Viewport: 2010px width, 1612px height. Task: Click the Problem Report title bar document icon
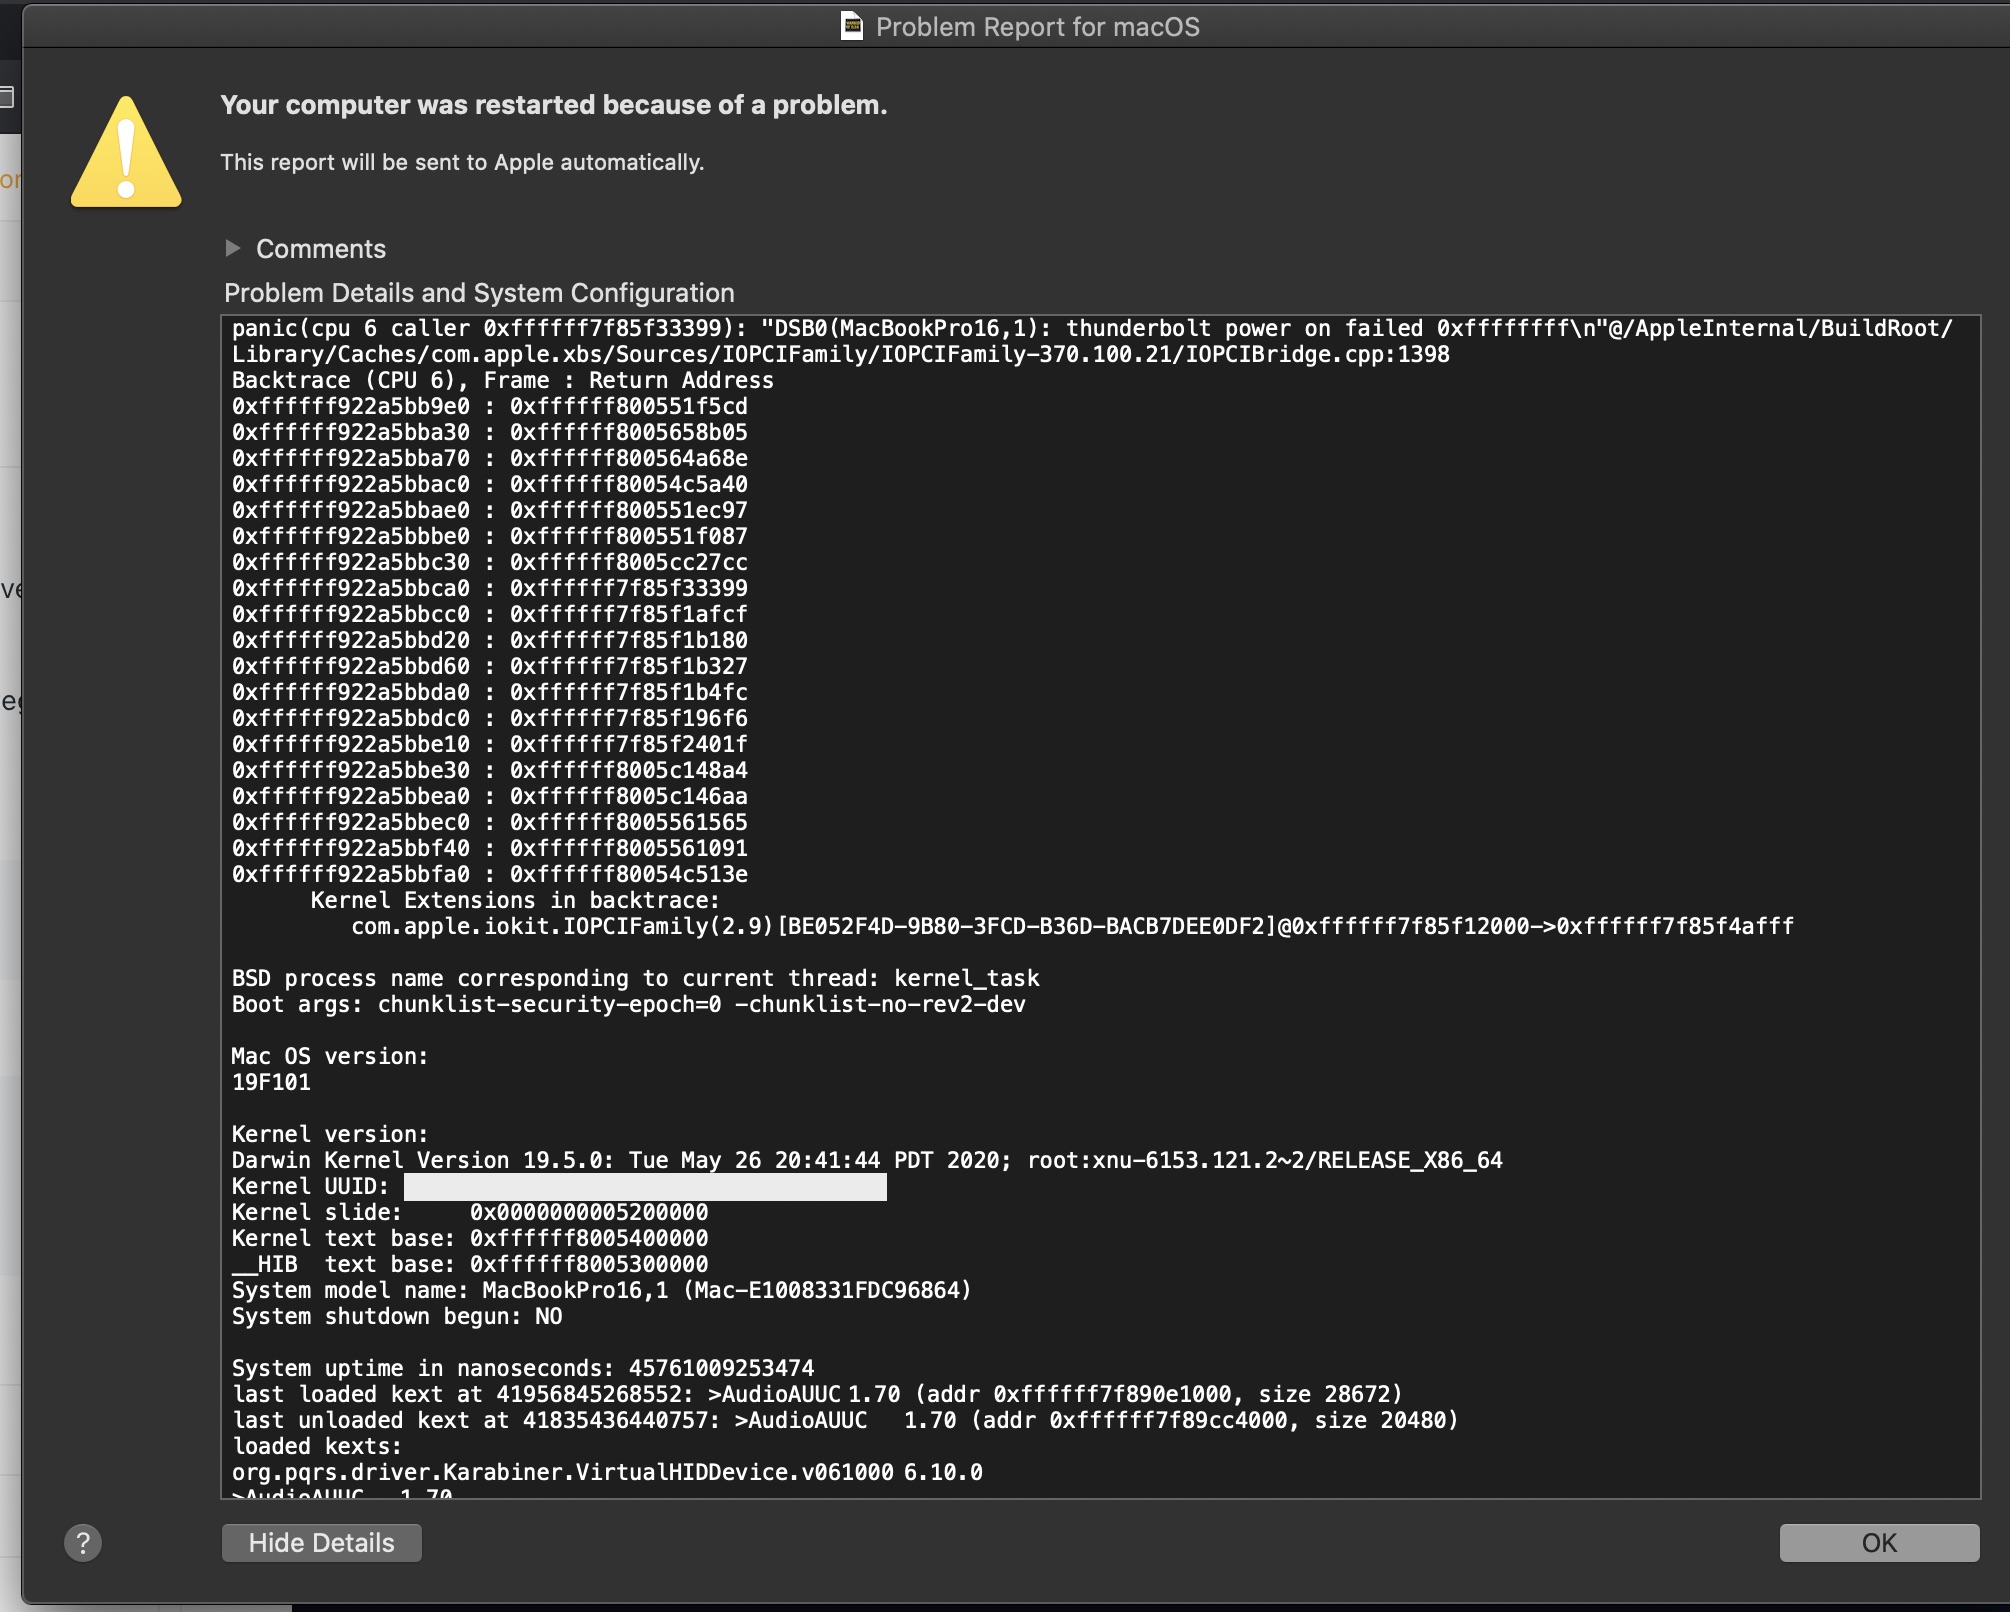852,26
